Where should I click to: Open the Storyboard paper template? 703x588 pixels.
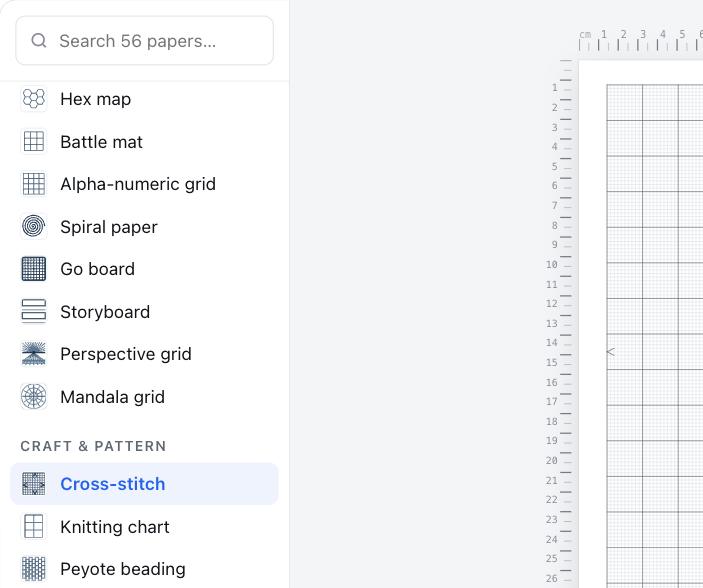pyautogui.click(x=144, y=312)
